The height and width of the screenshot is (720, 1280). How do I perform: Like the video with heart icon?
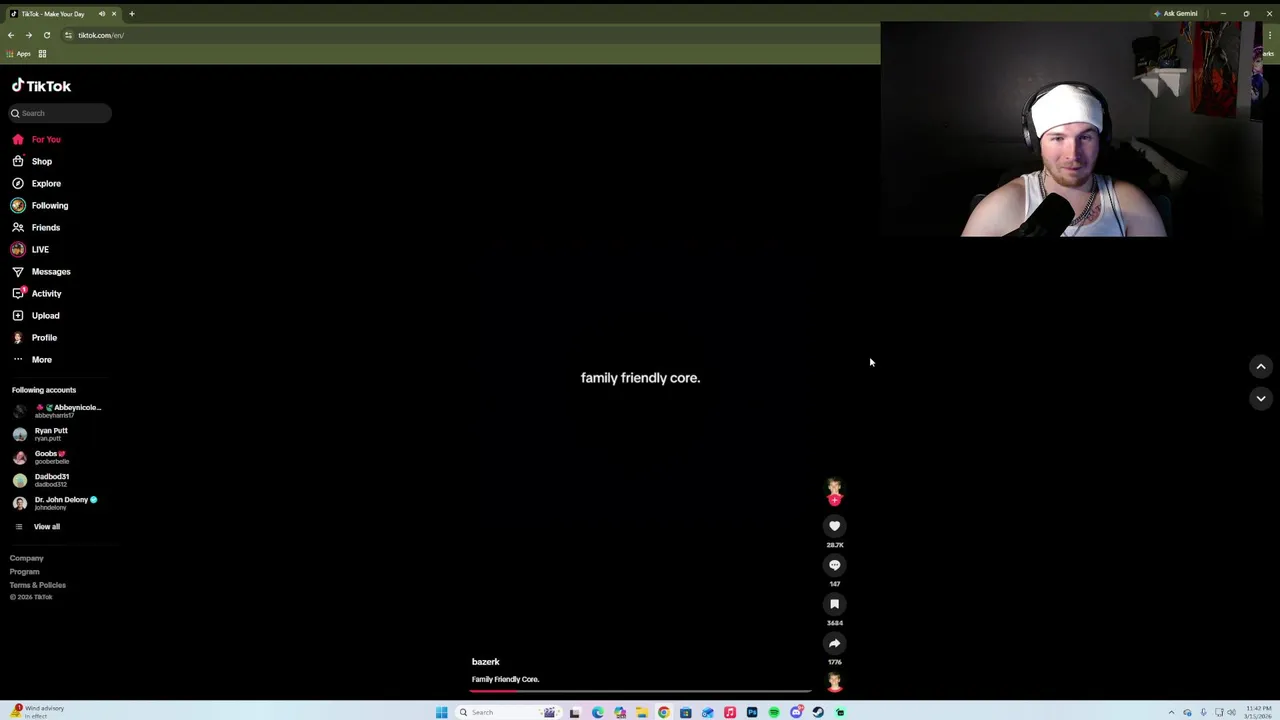point(834,526)
